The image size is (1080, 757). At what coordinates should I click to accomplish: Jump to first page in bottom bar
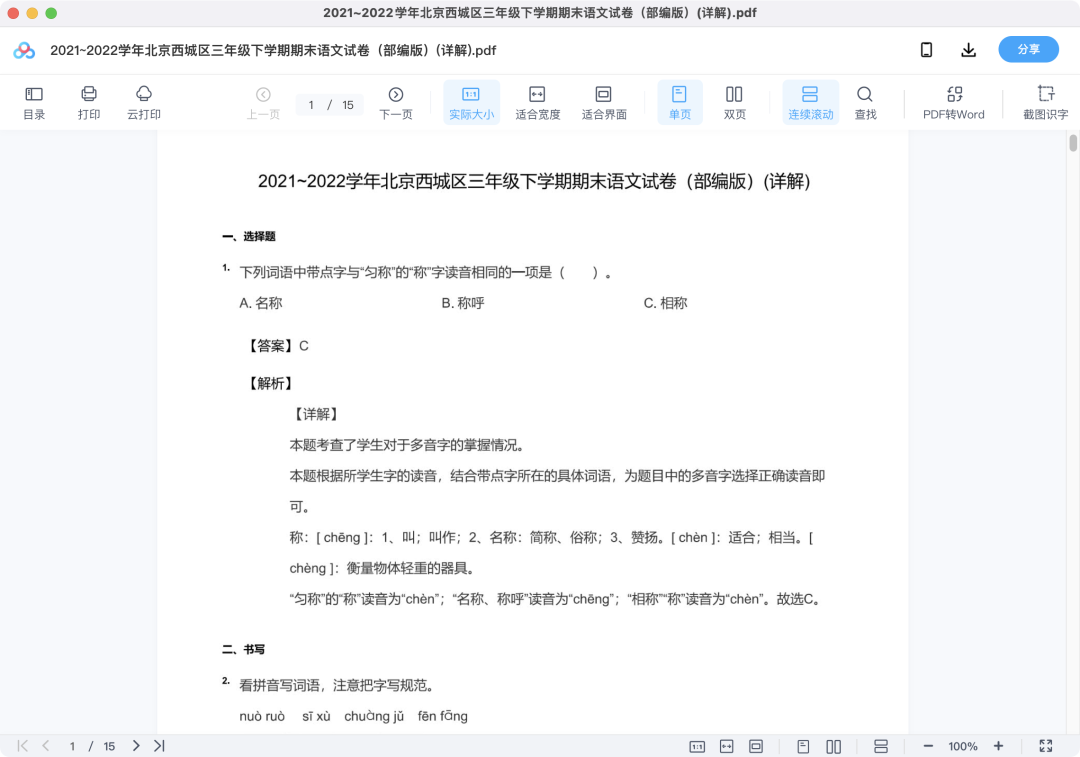[22, 745]
